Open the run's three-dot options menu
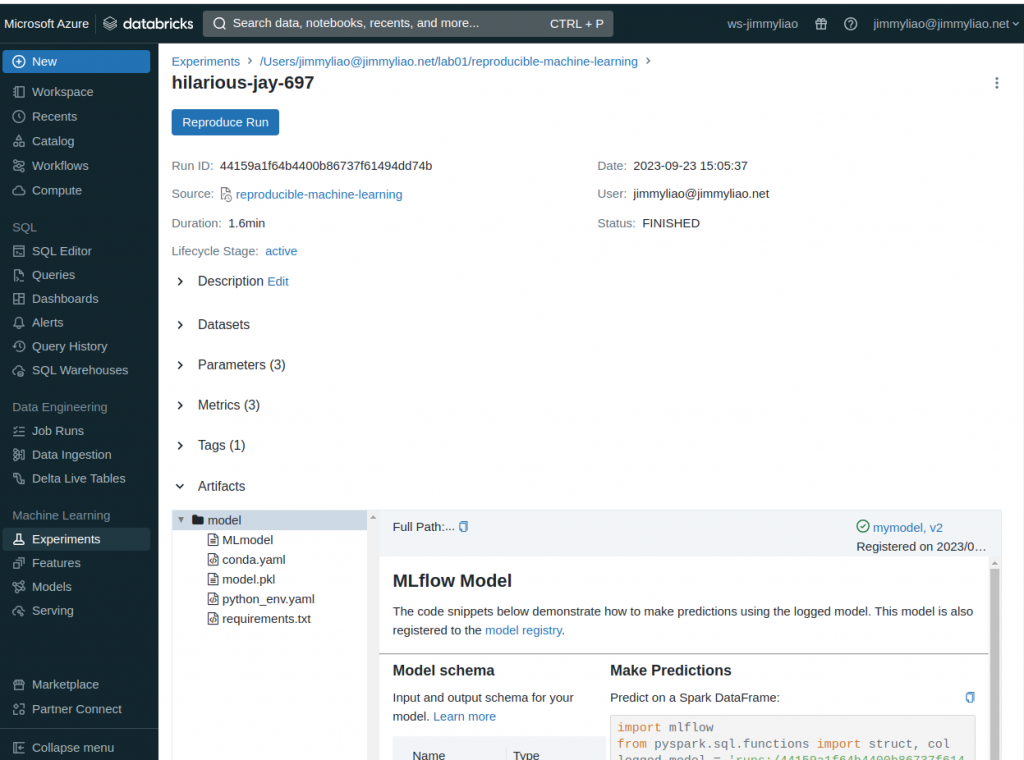The height and width of the screenshot is (760, 1024). point(997,83)
